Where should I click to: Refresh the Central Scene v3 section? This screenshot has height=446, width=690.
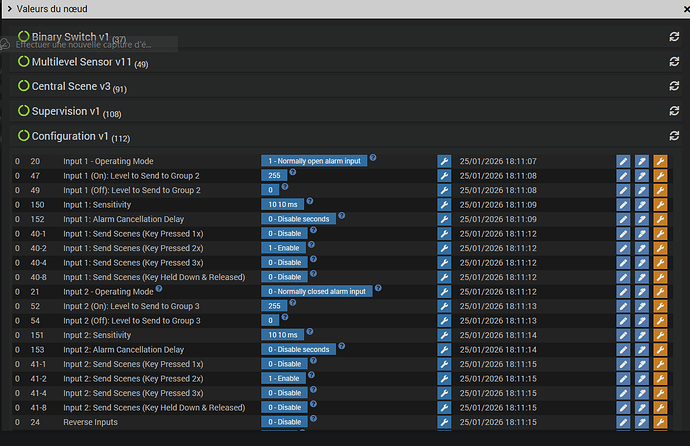point(675,87)
